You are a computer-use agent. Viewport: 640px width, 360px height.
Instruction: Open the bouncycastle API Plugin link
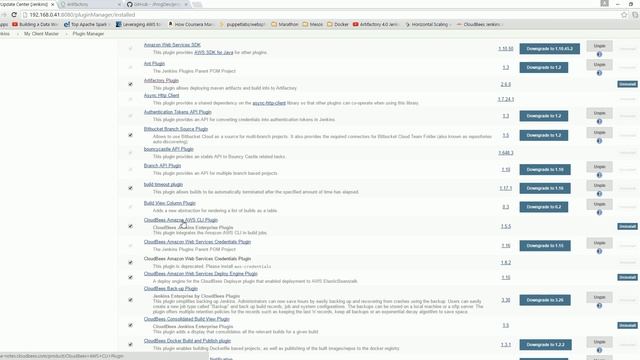pyautogui.click(x=169, y=149)
